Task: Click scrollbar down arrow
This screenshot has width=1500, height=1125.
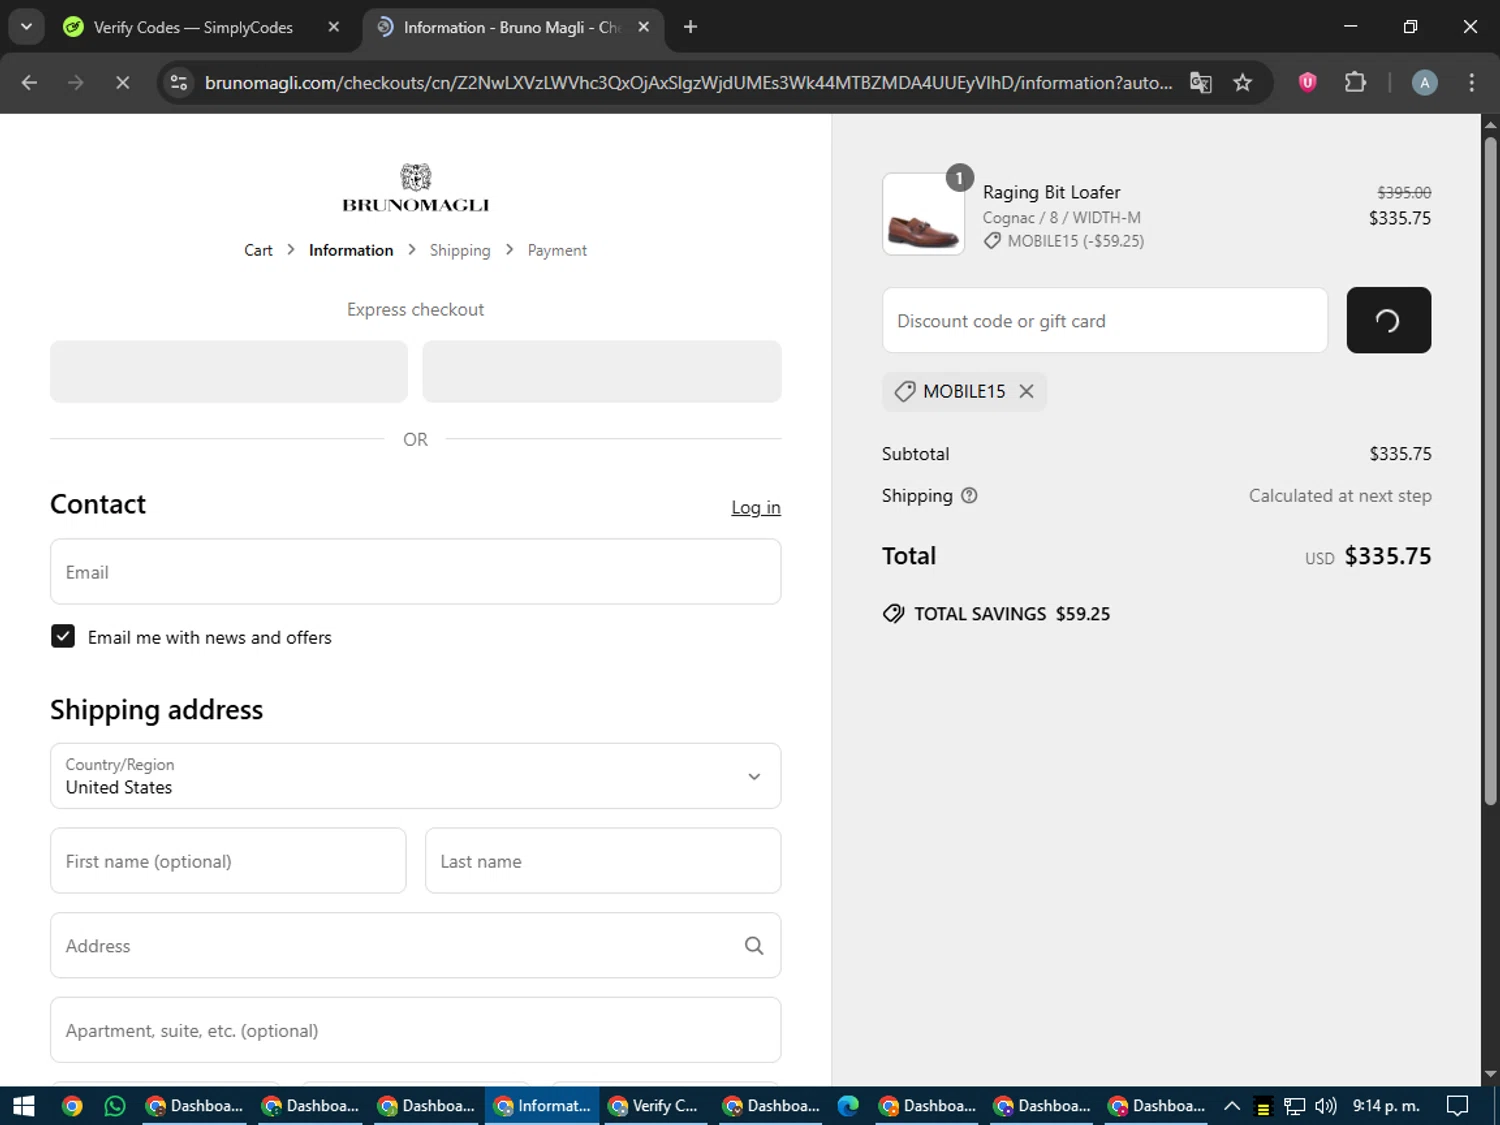Action: pyautogui.click(x=1490, y=1074)
